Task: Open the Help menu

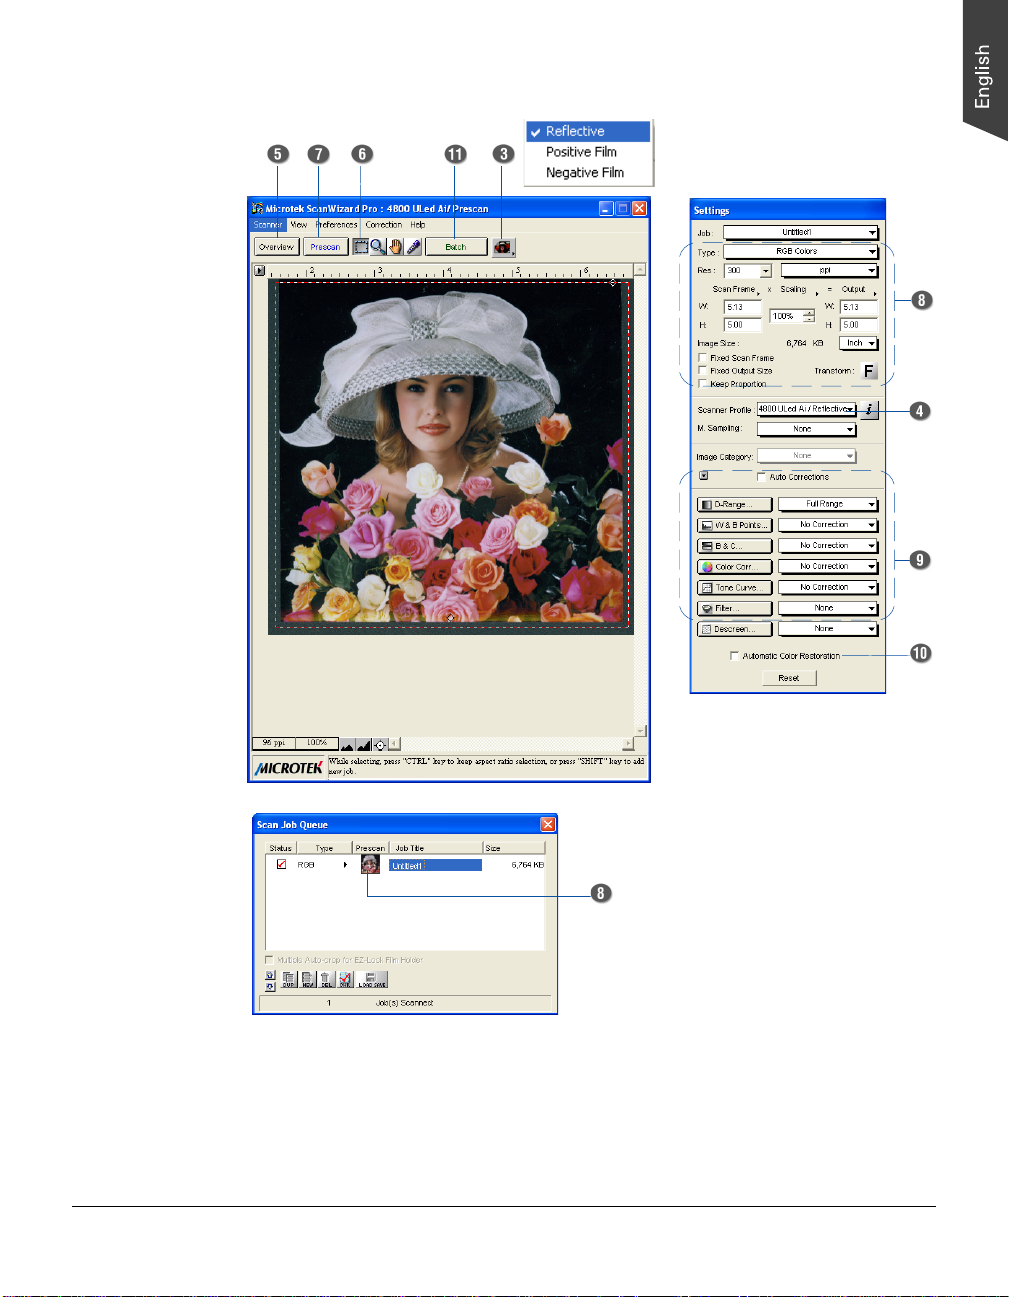Action: point(418,225)
